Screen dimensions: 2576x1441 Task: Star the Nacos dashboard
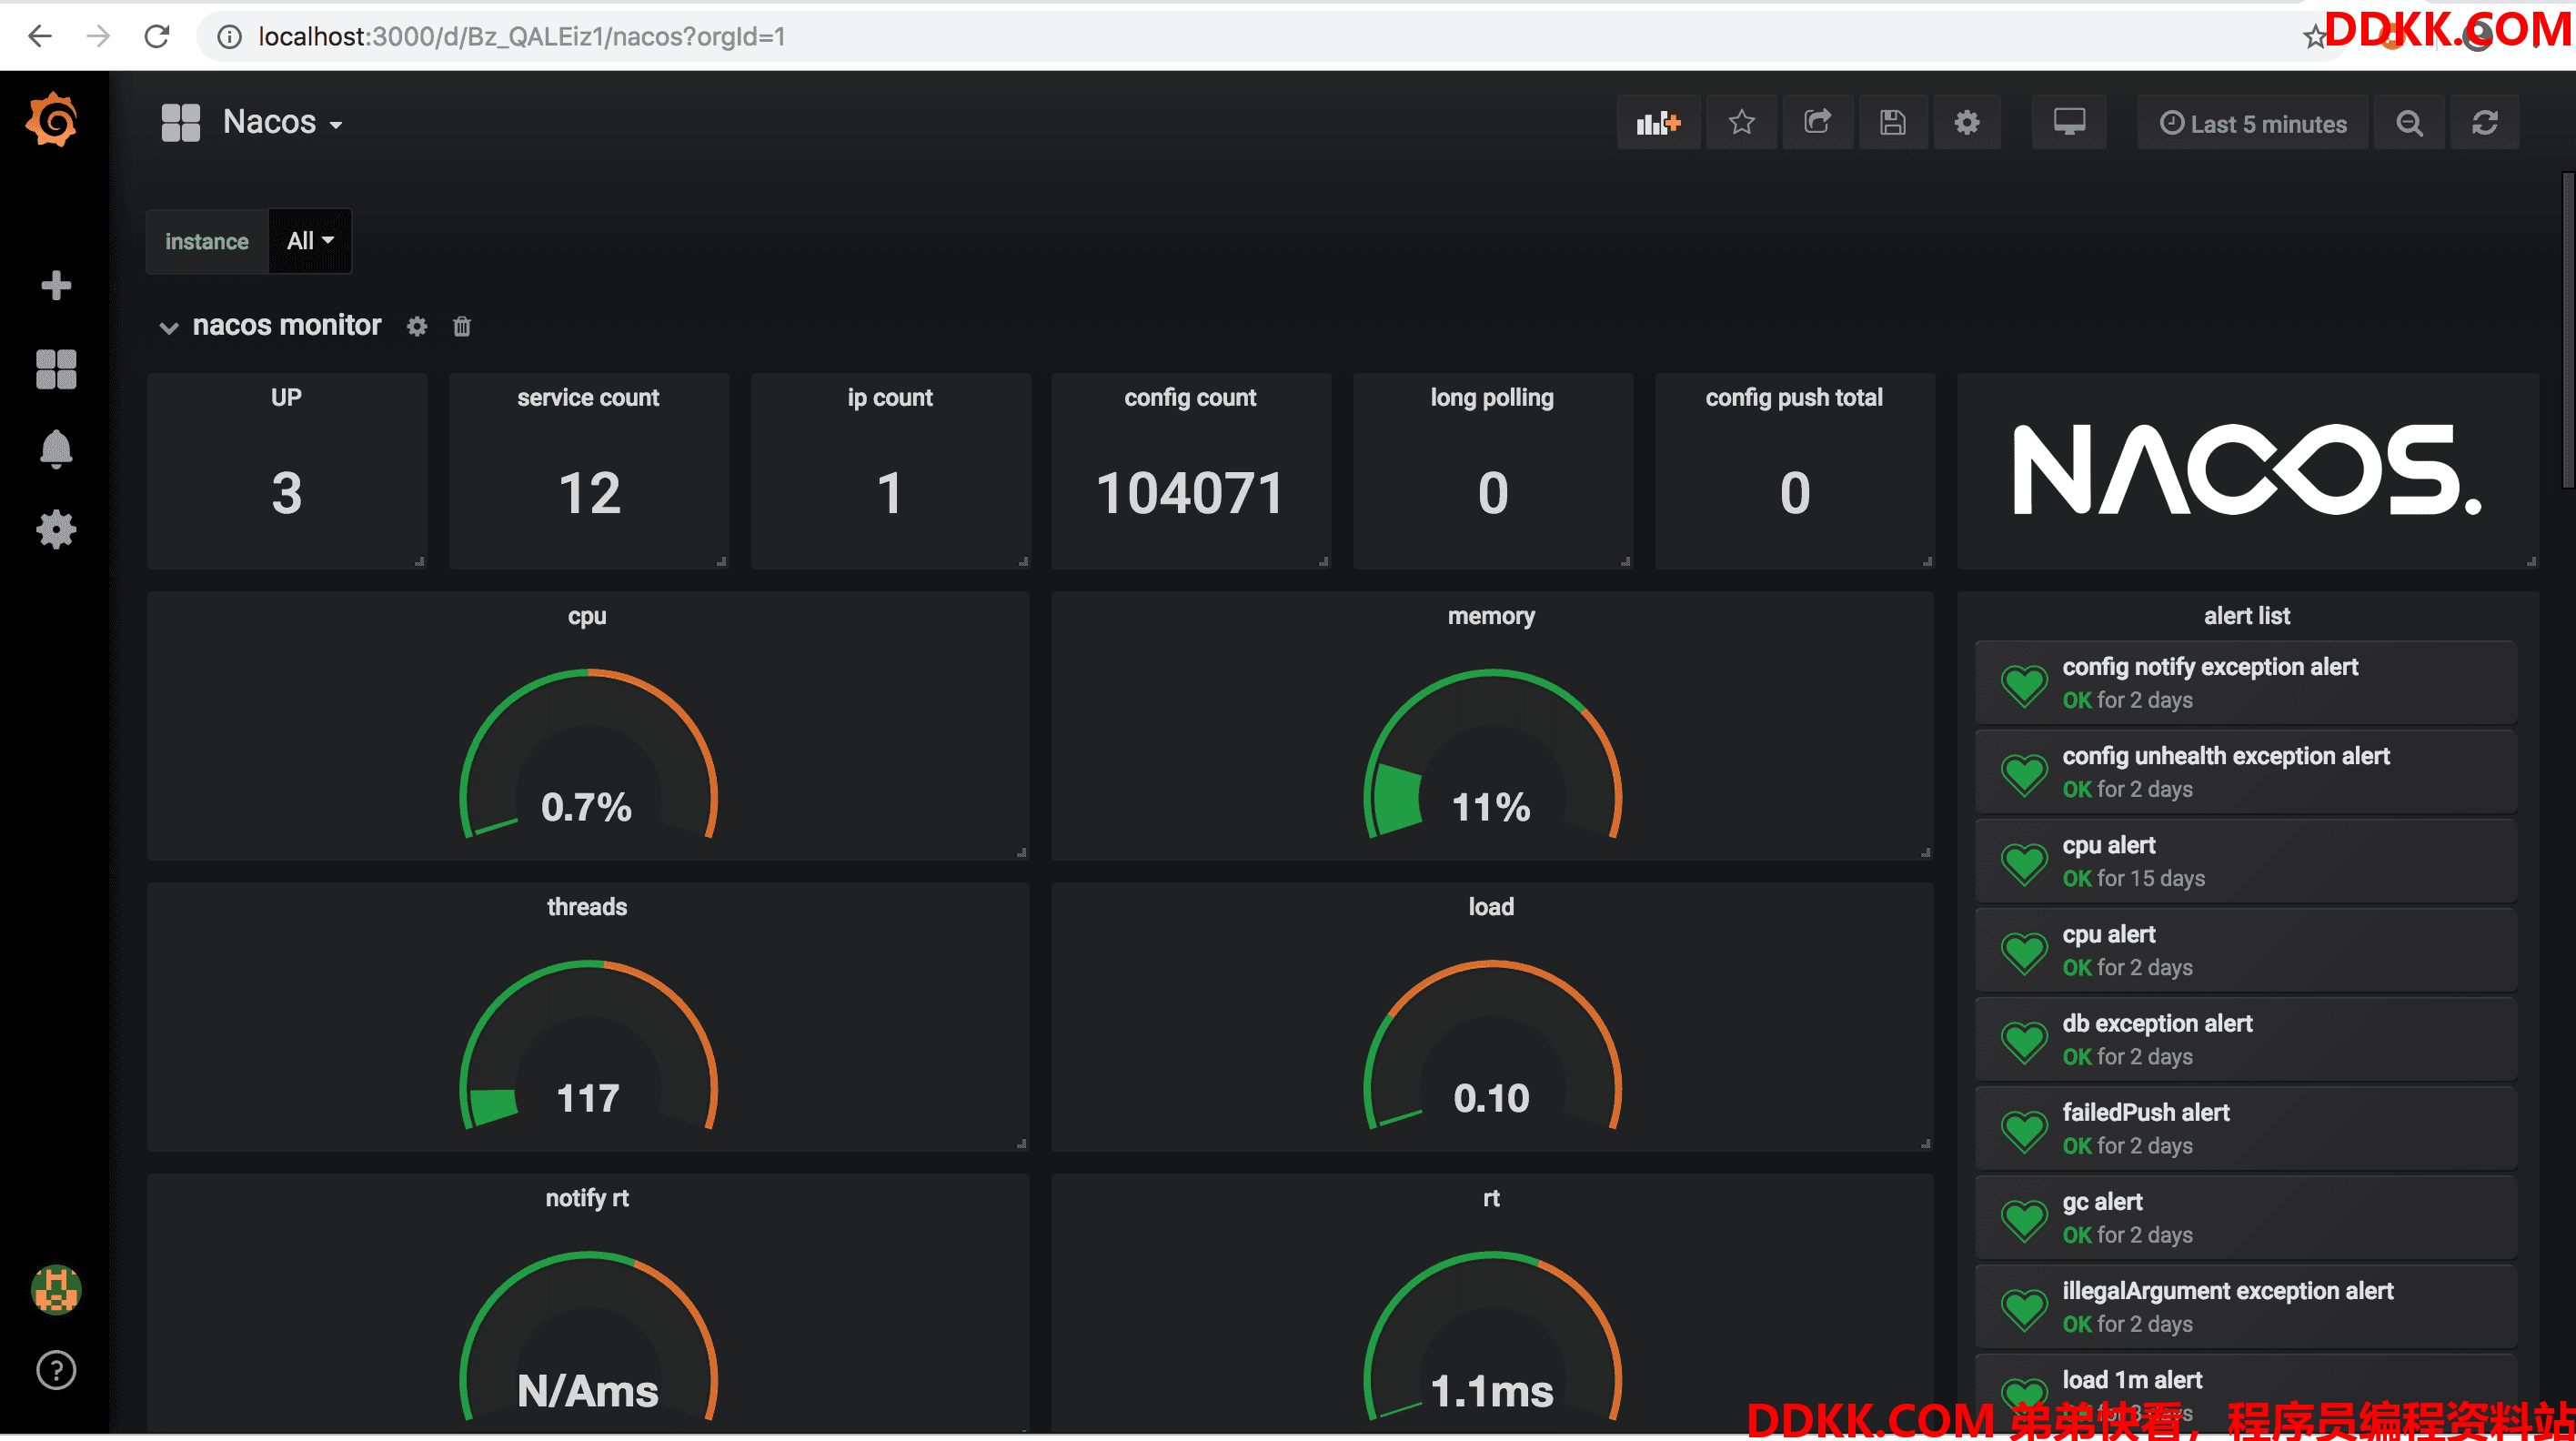click(x=1742, y=123)
